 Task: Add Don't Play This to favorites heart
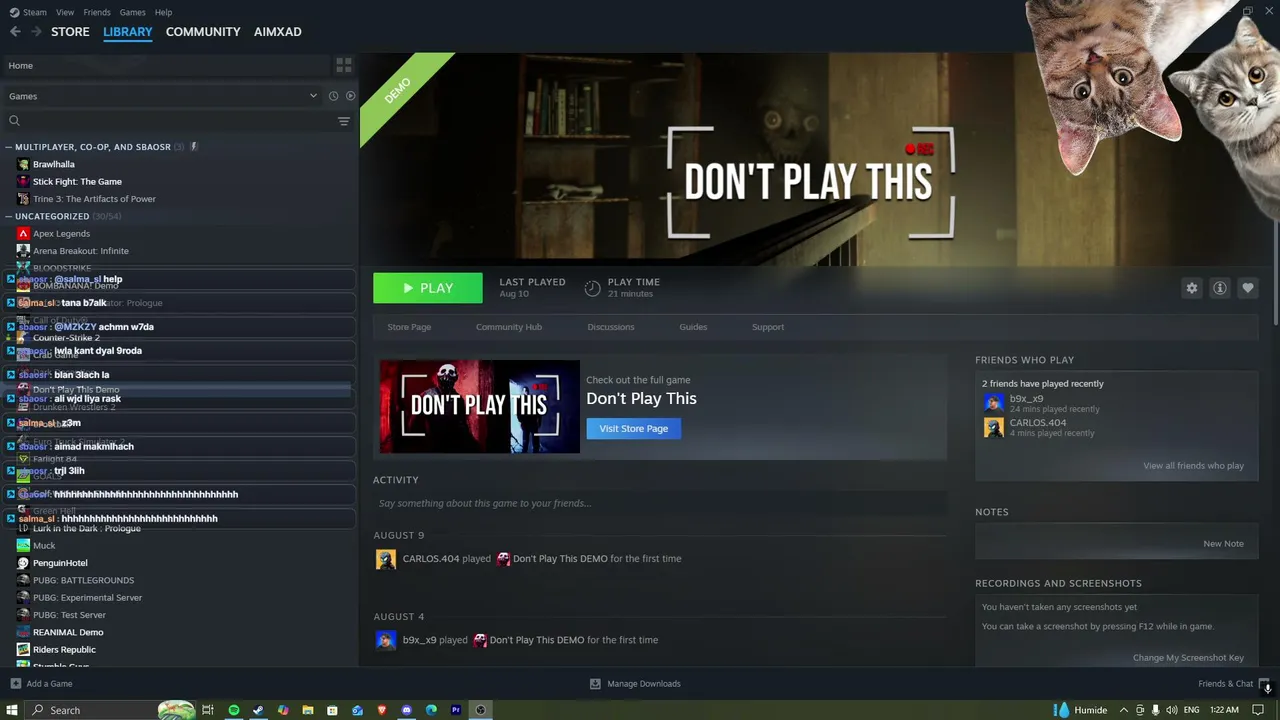tap(1248, 288)
